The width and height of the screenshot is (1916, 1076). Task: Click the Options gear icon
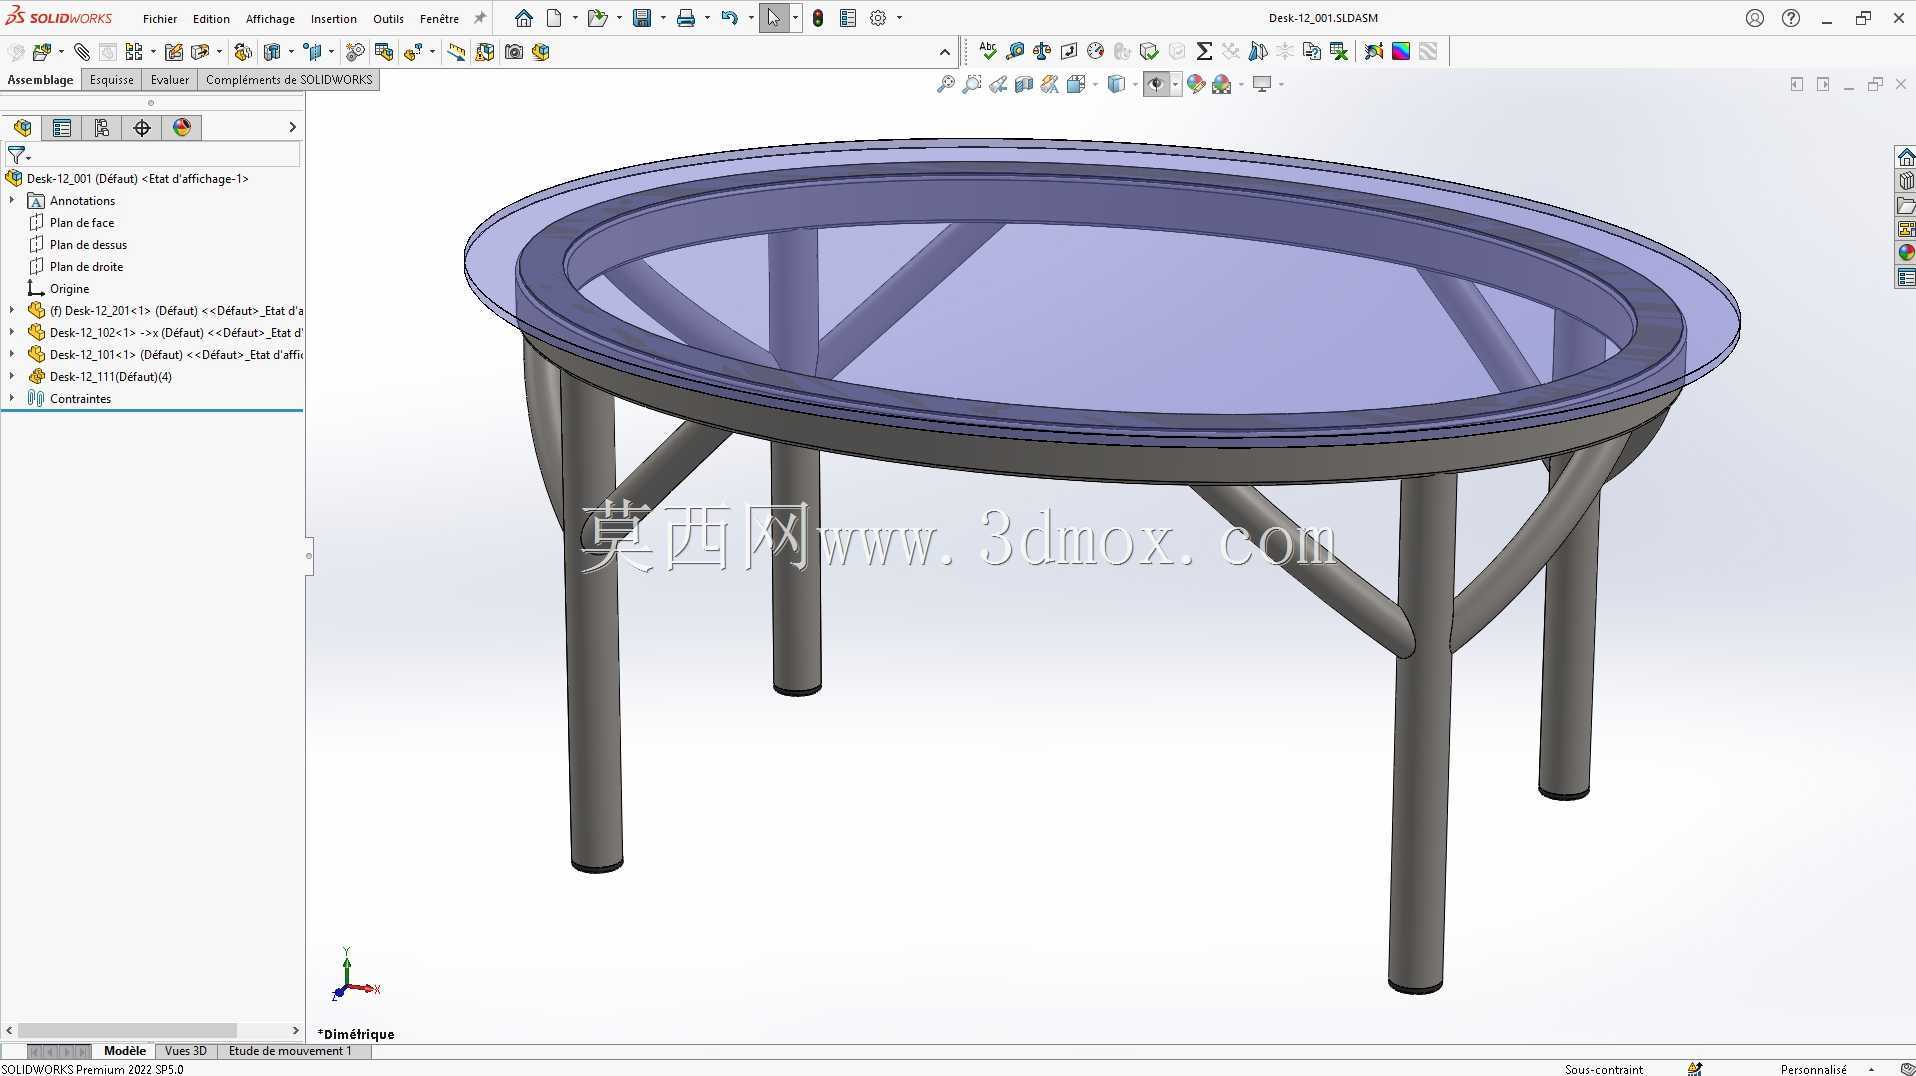click(x=878, y=18)
